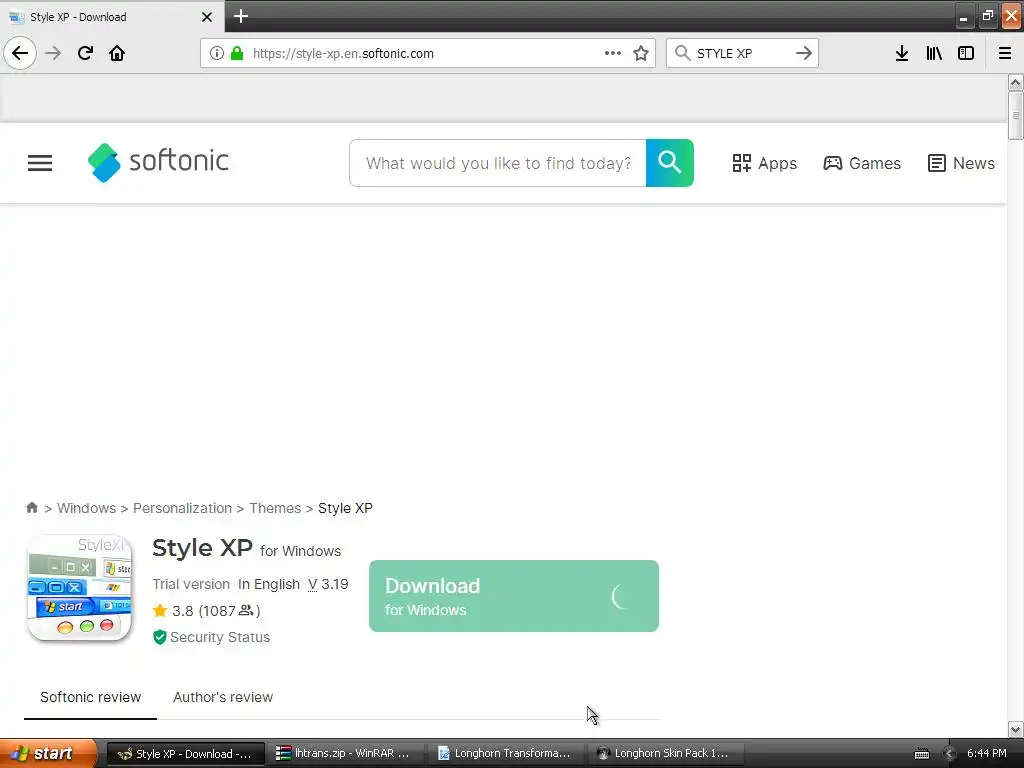
Task: Click the 6:44 PM clock
Action: click(986, 753)
